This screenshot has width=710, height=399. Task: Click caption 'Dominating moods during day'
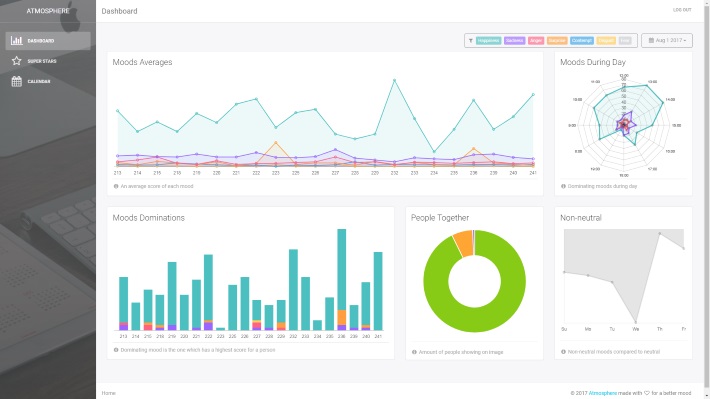pyautogui.click(x=602, y=186)
